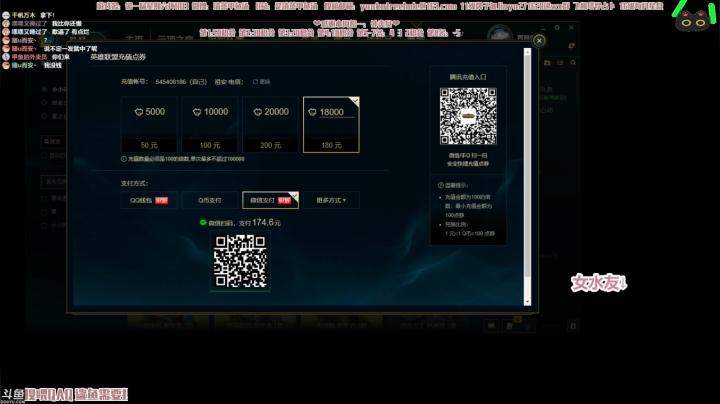Click the 英雄联盟充值点券 dialog title
Screen dimensions: 720x404
118,57
